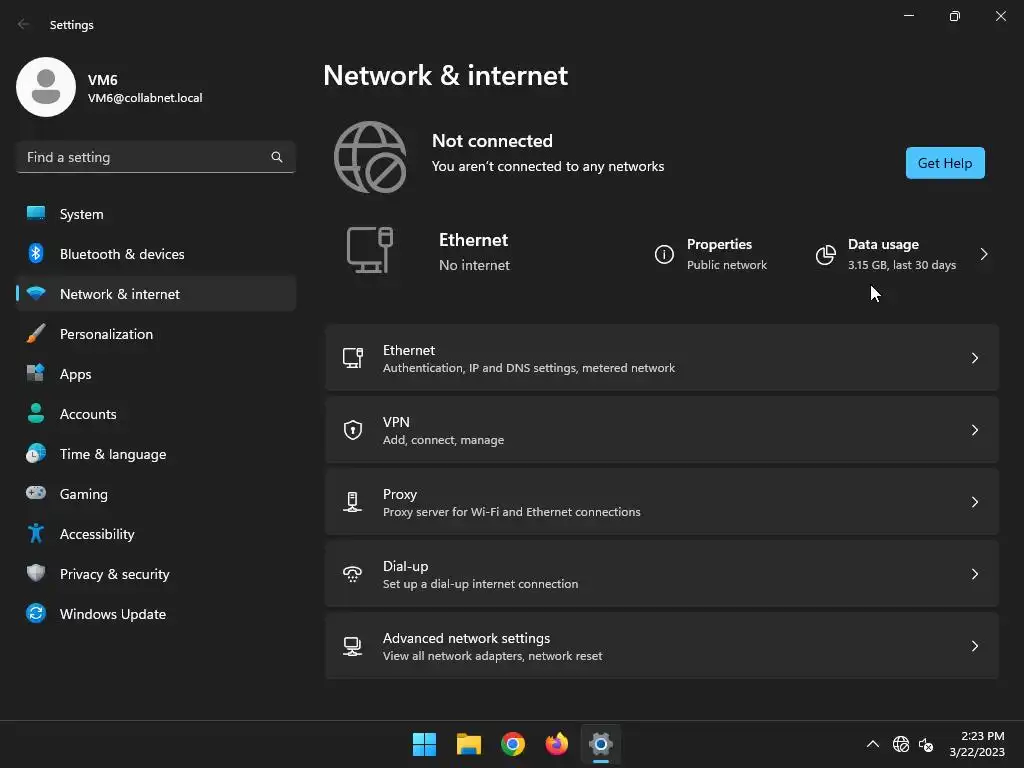Image resolution: width=1024 pixels, height=768 pixels.
Task: Open Windows Update section
Action: tap(112, 614)
